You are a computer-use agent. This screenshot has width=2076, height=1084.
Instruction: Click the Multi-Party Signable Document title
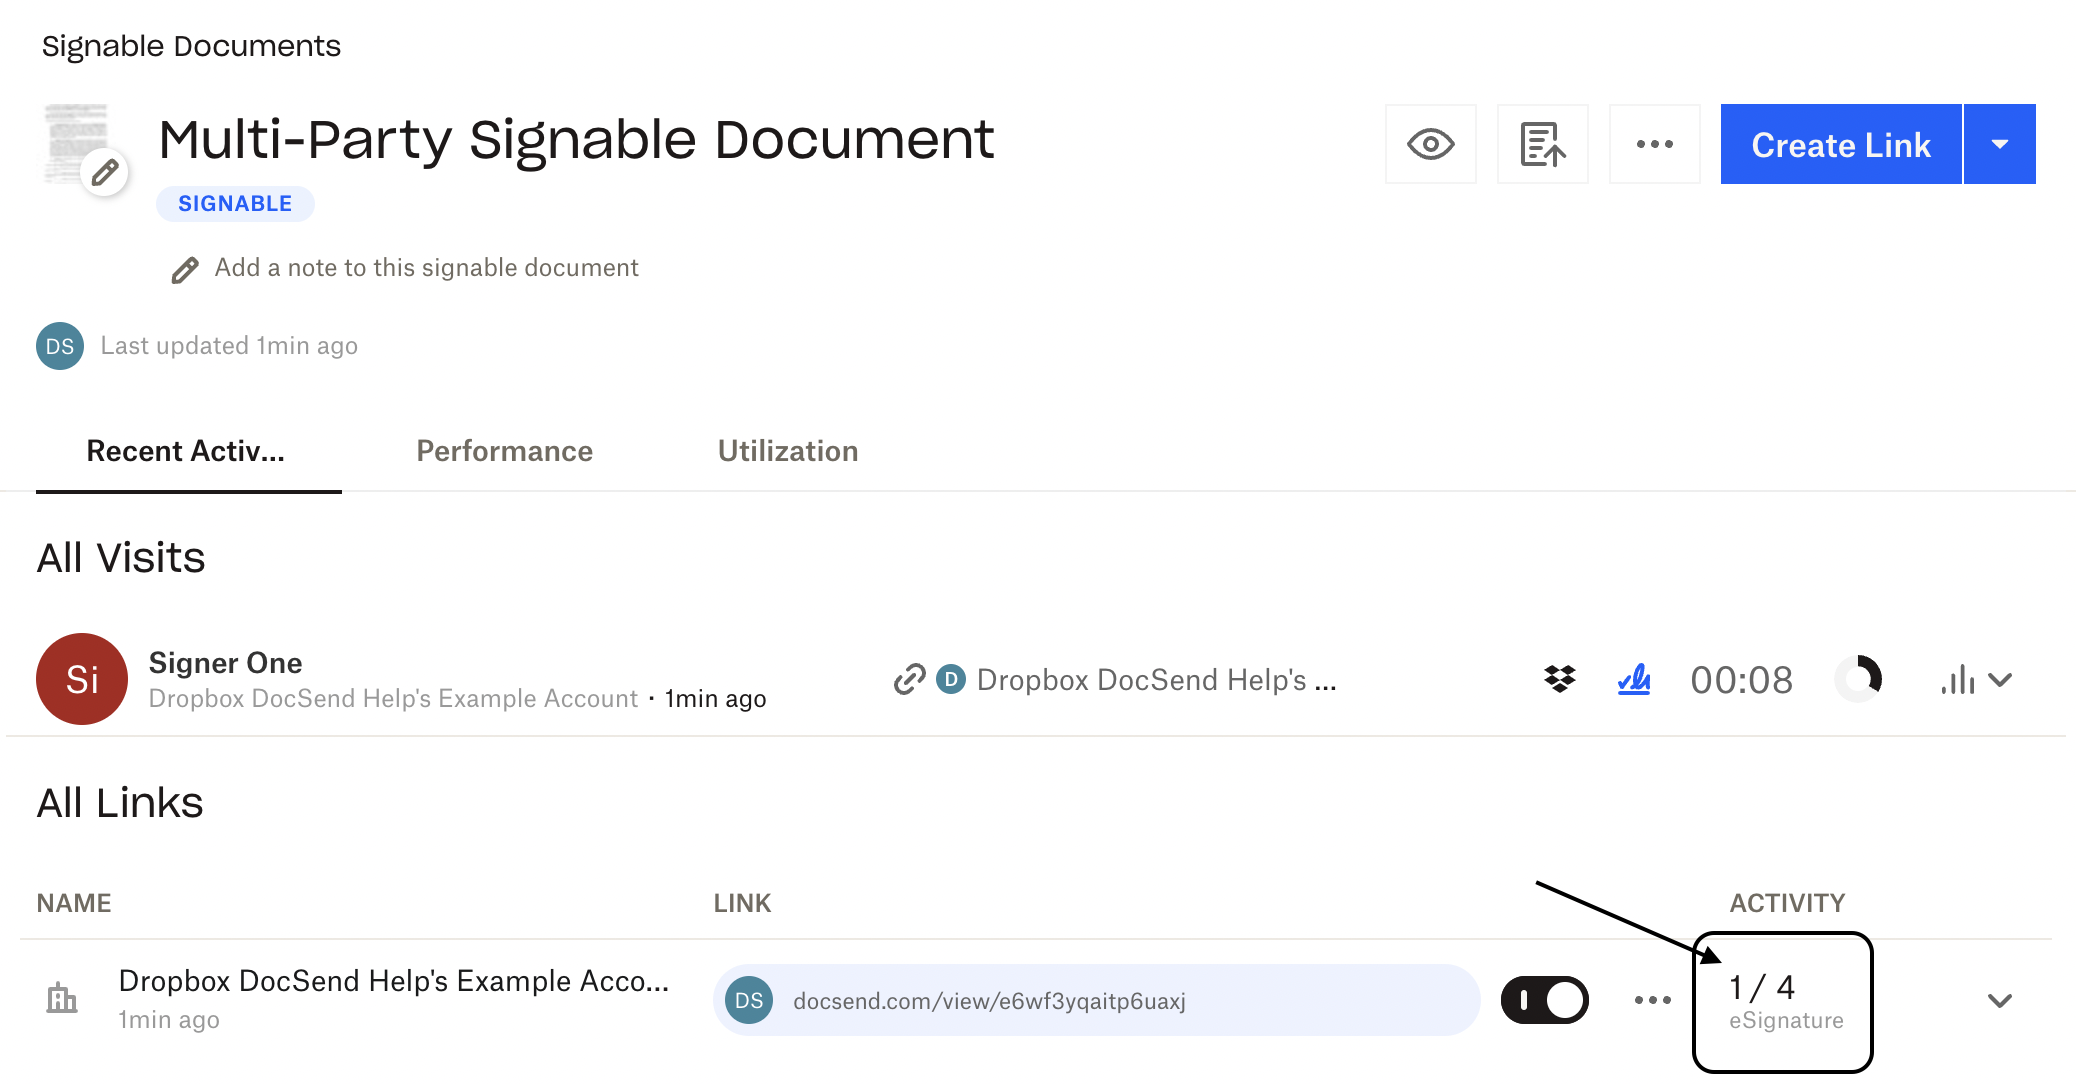[x=576, y=139]
